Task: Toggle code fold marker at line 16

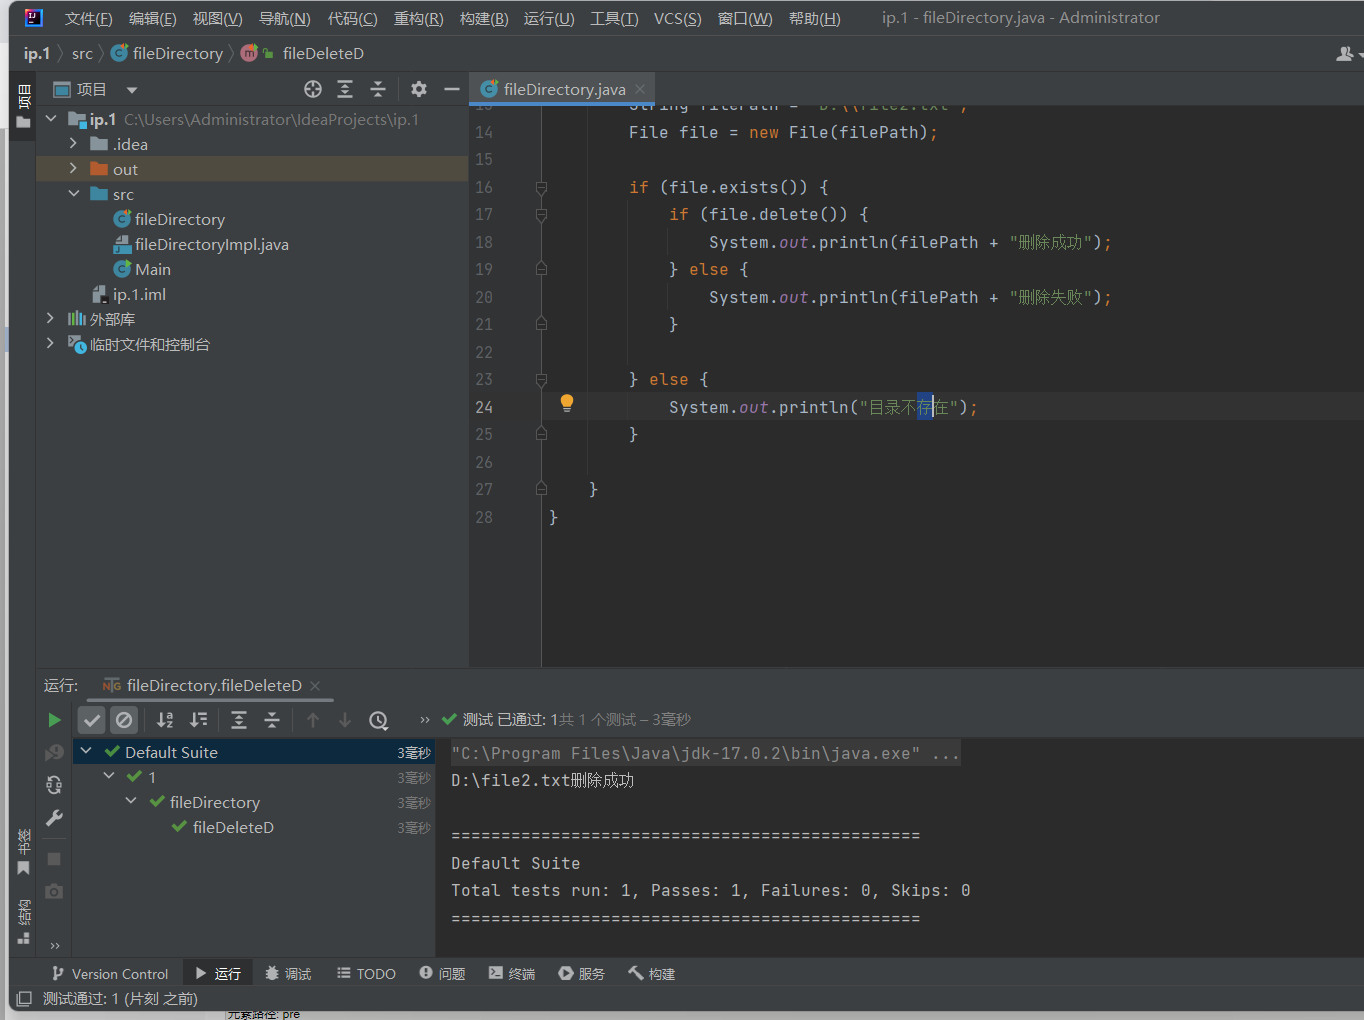Action: click(541, 187)
